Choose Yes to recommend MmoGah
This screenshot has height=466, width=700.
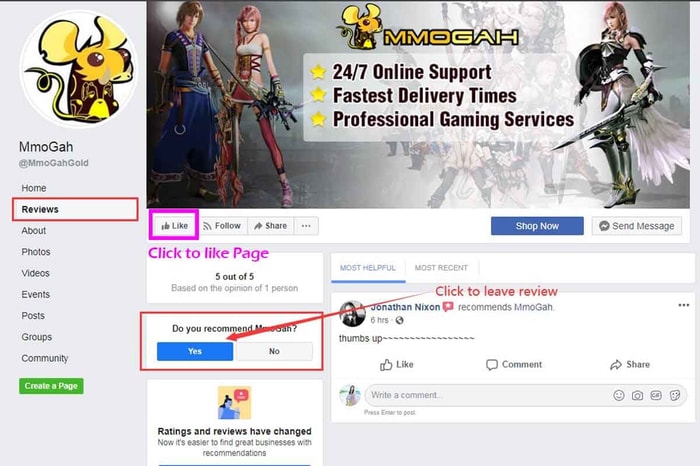(195, 351)
